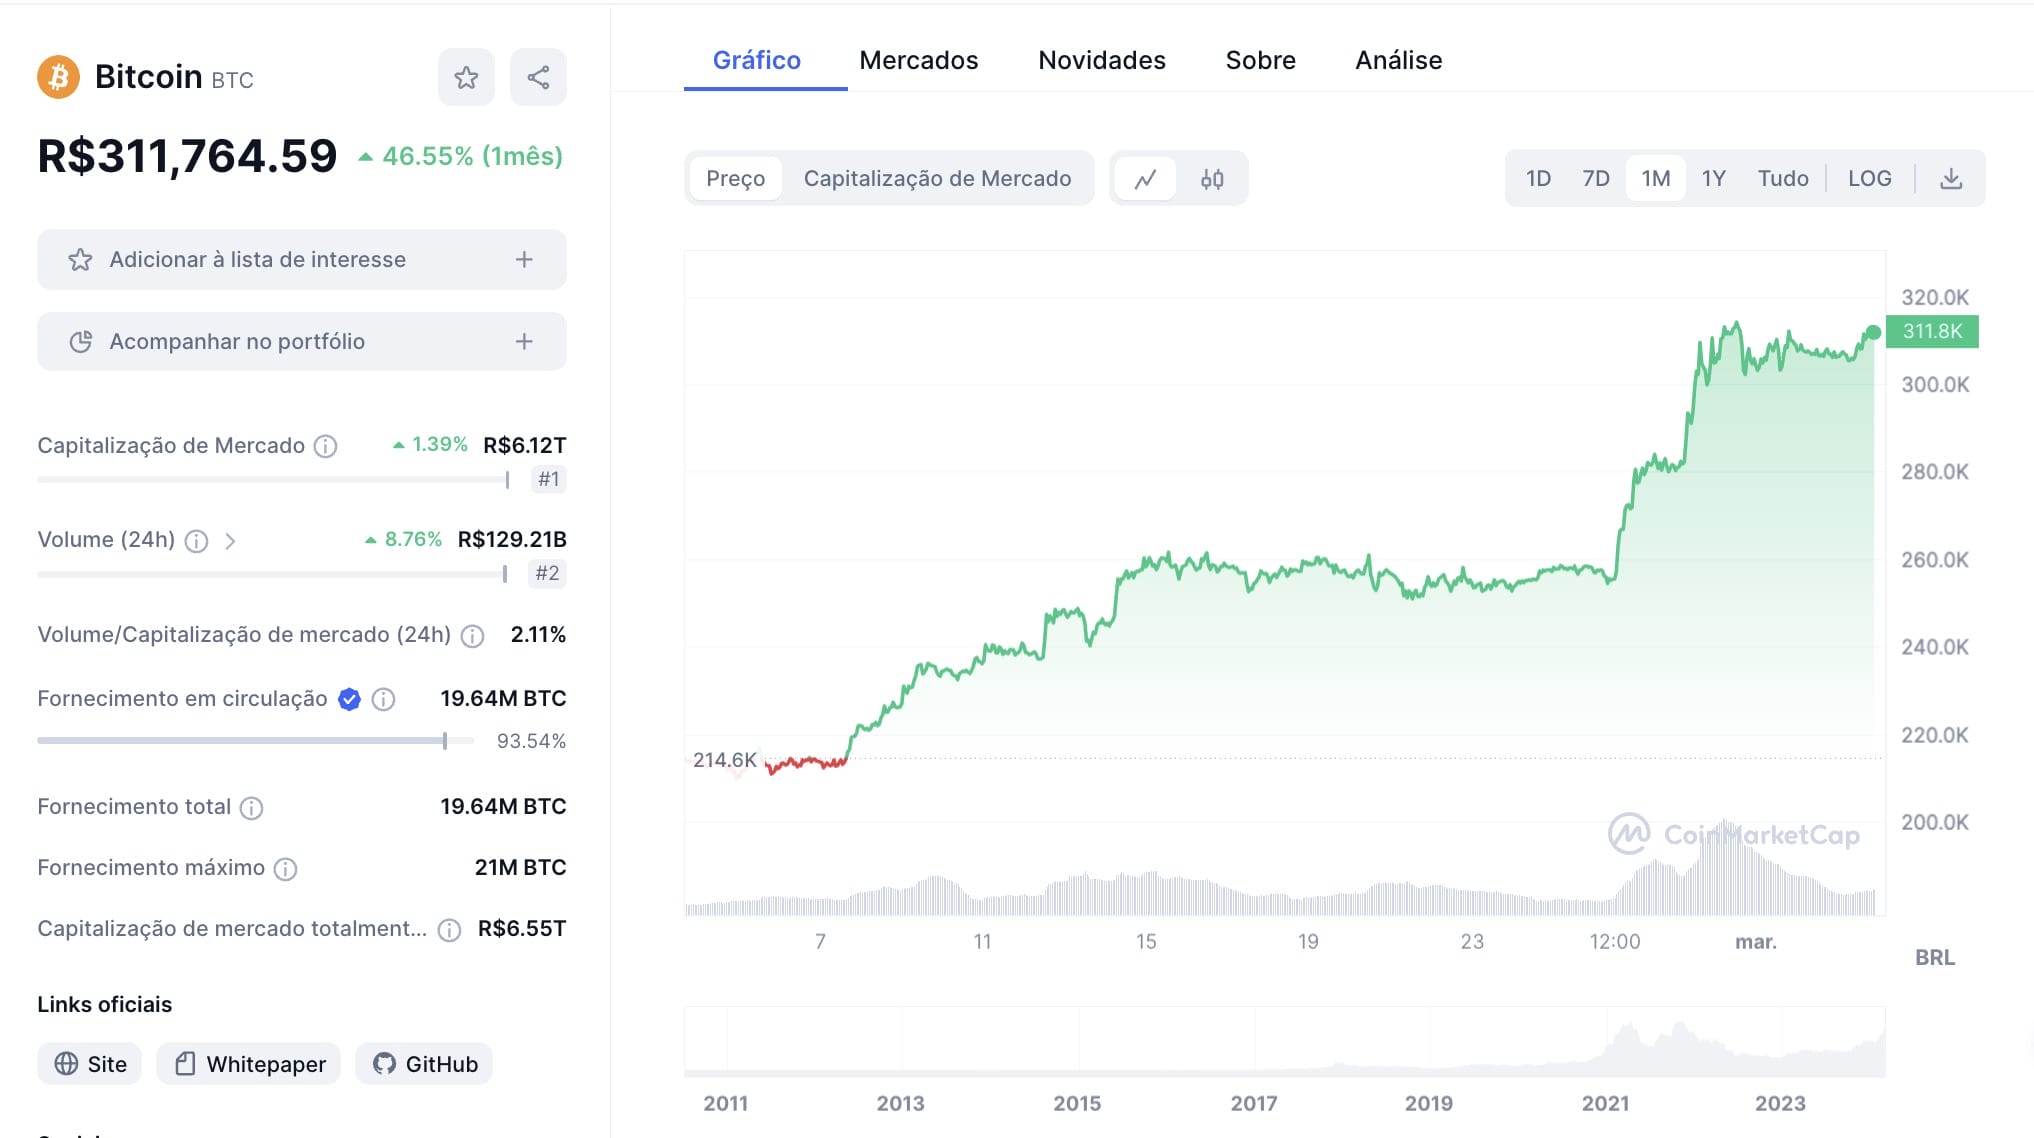Click the Volume (24h) rank bar
Viewport: 2034px width, 1138px height.
pos(273,574)
